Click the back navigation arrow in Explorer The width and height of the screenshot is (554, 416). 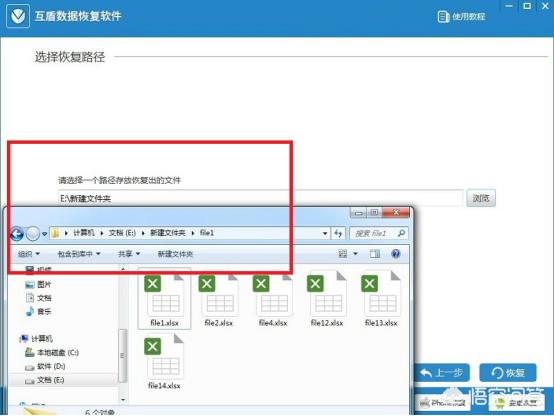[x=17, y=234]
